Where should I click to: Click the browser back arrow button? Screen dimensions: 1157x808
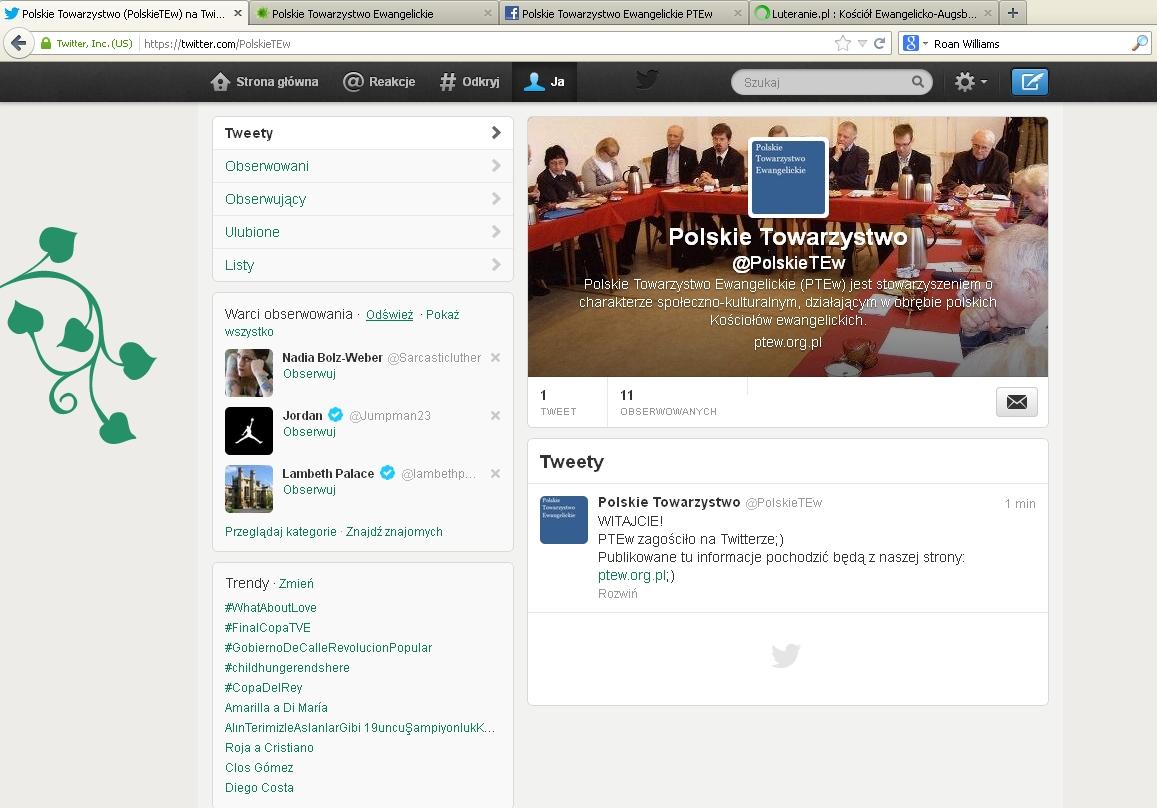pos(18,44)
